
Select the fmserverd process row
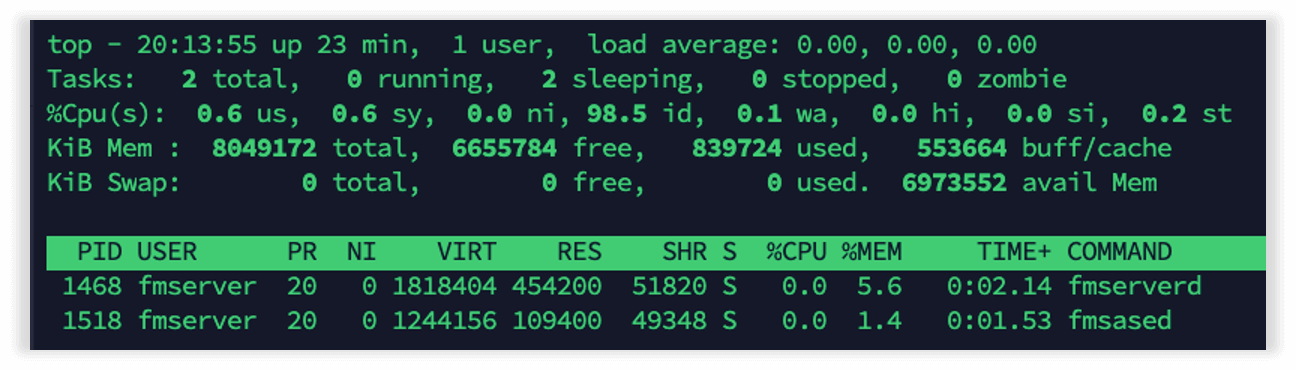tap(655, 287)
